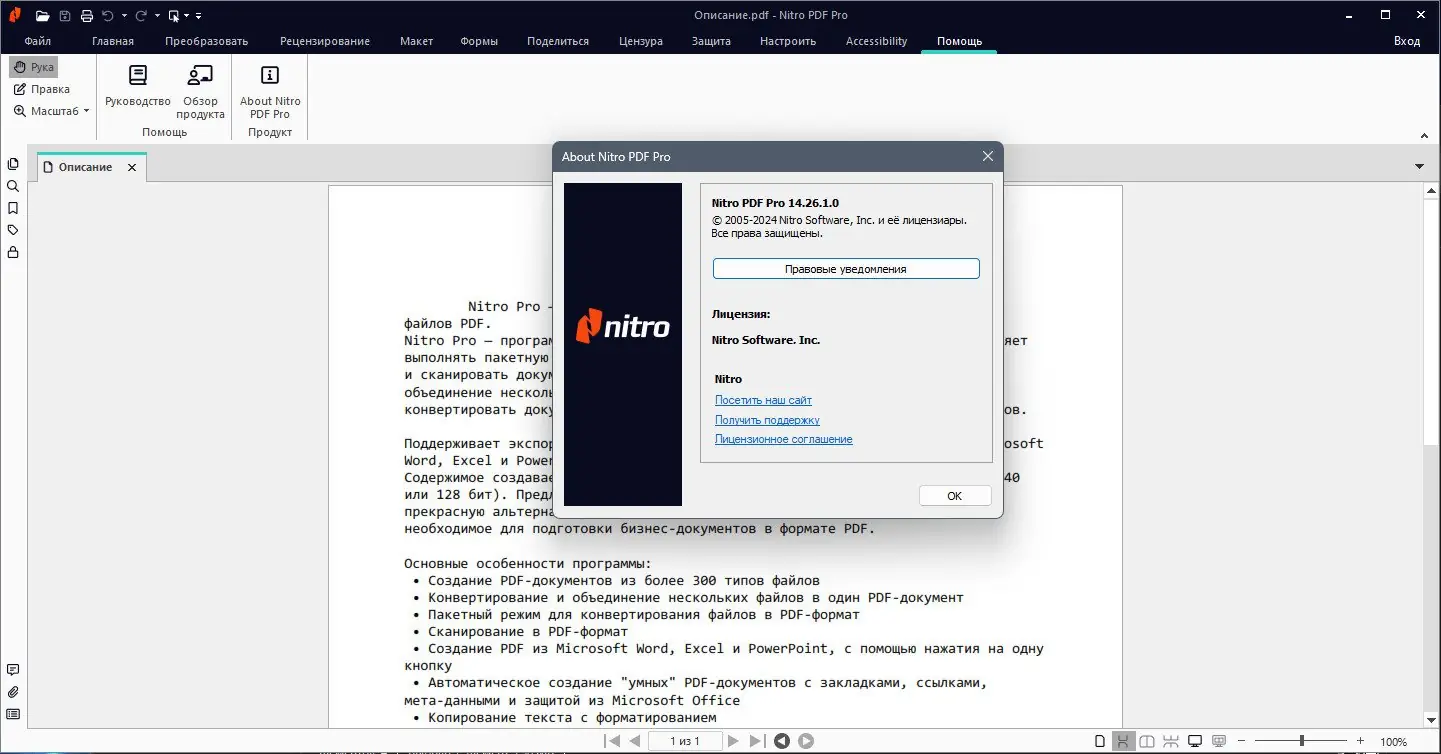Select the Рука hand tool
The image size is (1441, 754).
(34, 67)
